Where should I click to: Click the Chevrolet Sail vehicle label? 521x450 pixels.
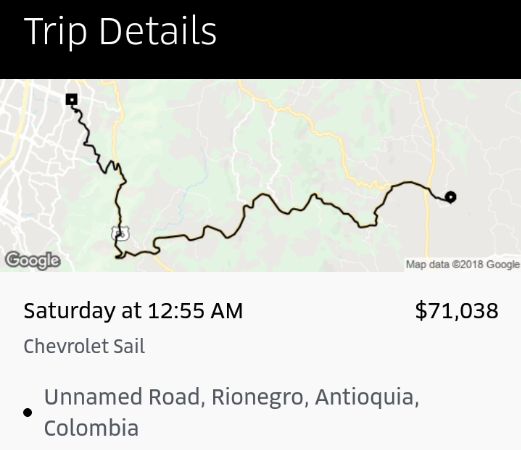click(x=84, y=346)
